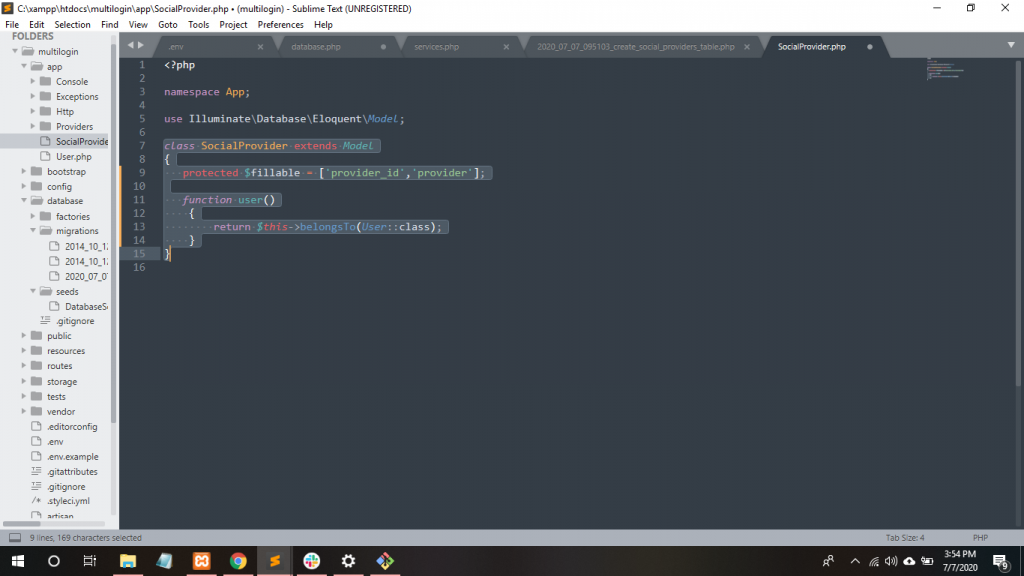Change the Tab Size: 4 setting
The width and height of the screenshot is (1024, 576).
905,537
